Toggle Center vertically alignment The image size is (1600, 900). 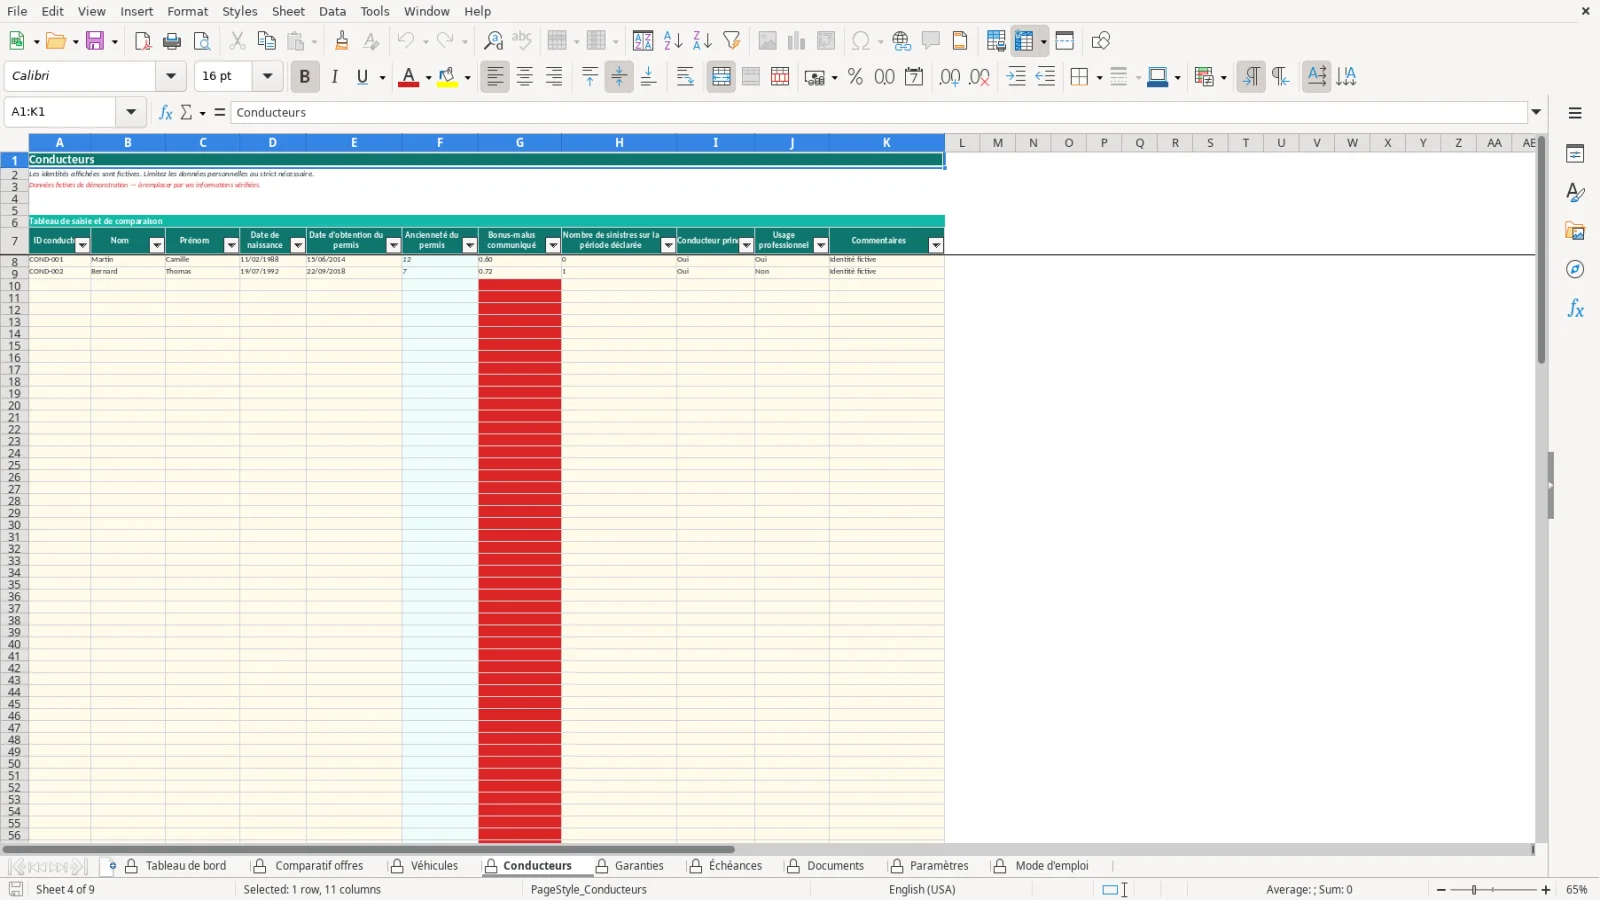click(619, 77)
